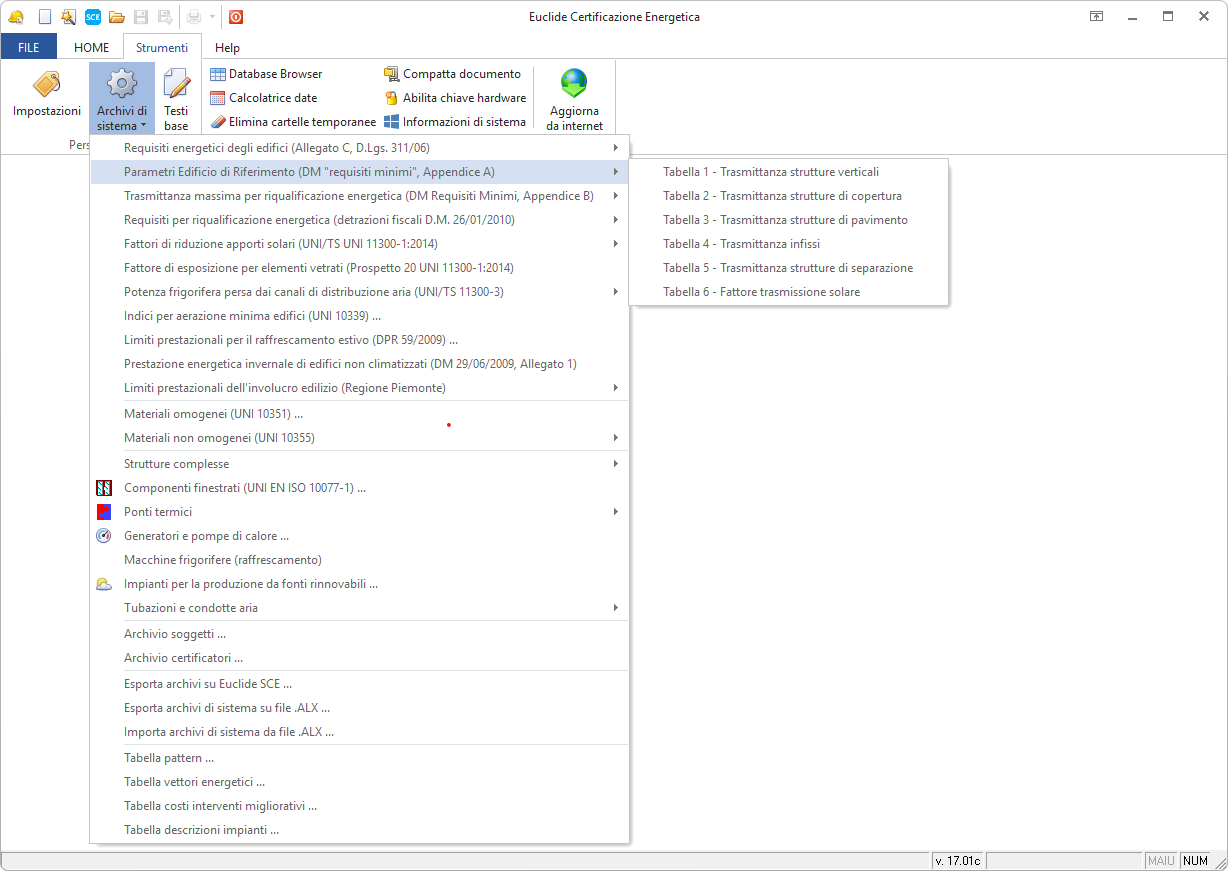Open Informazioni di sistema
The width and height of the screenshot is (1228, 871).
(x=455, y=122)
